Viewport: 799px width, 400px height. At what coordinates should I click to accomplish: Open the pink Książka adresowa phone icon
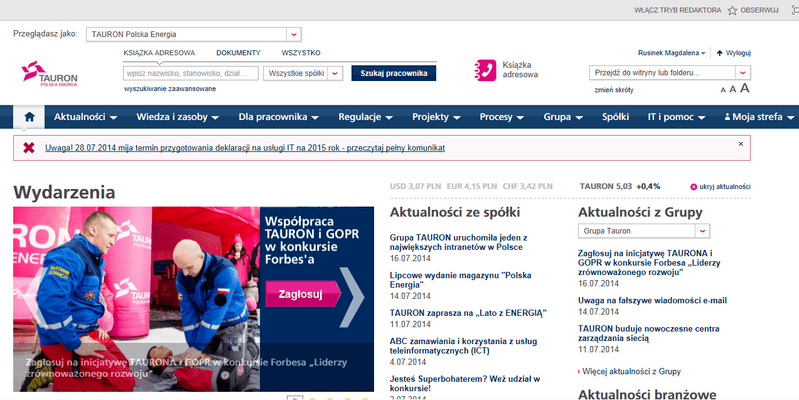pyautogui.click(x=485, y=70)
